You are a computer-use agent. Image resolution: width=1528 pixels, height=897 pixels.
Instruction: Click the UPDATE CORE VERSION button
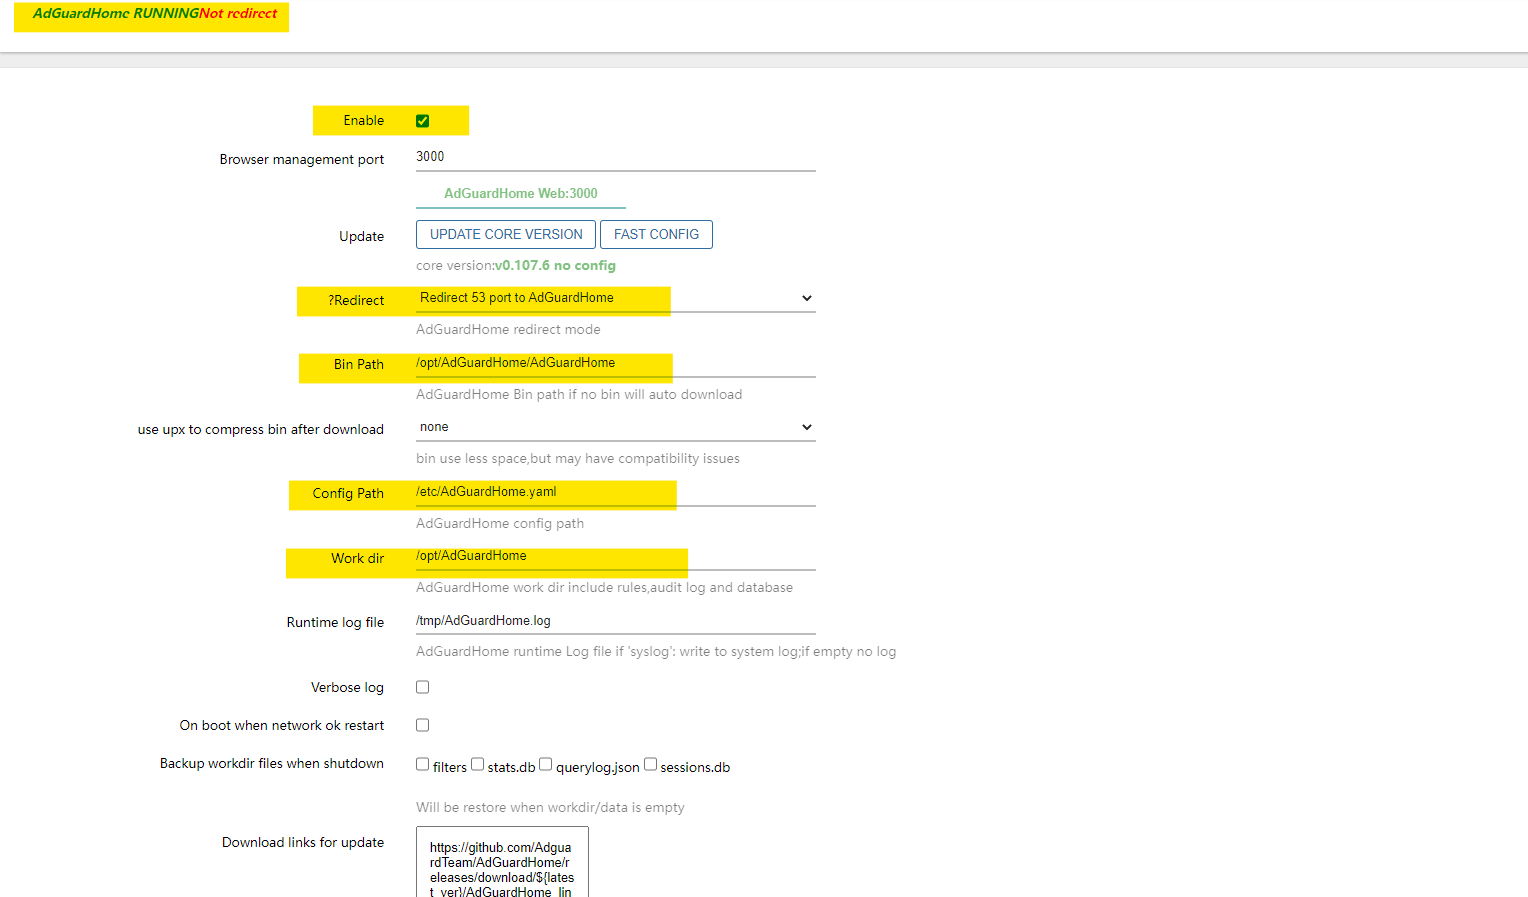506,234
